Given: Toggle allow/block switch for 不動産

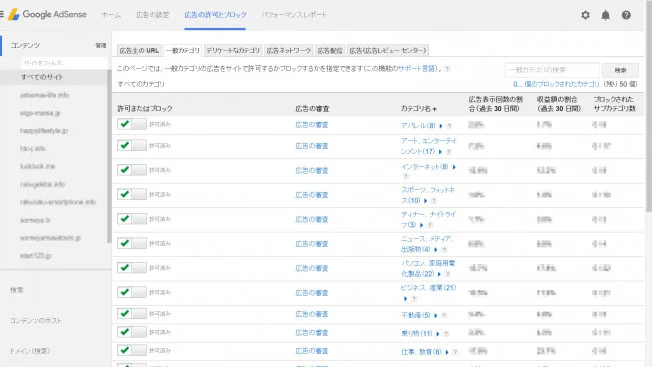Looking at the screenshot, I should (x=132, y=313).
